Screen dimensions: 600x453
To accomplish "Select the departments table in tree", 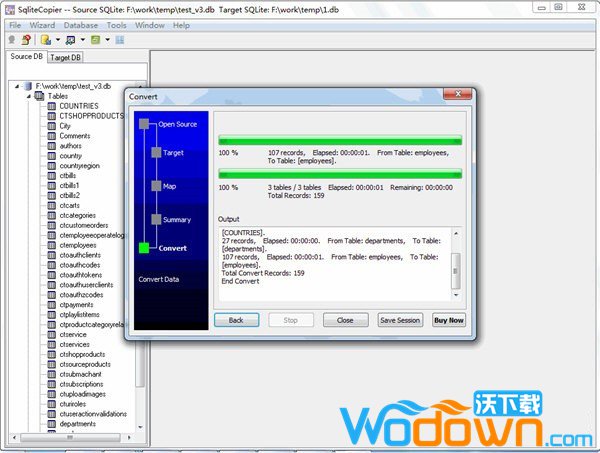I will coord(77,423).
